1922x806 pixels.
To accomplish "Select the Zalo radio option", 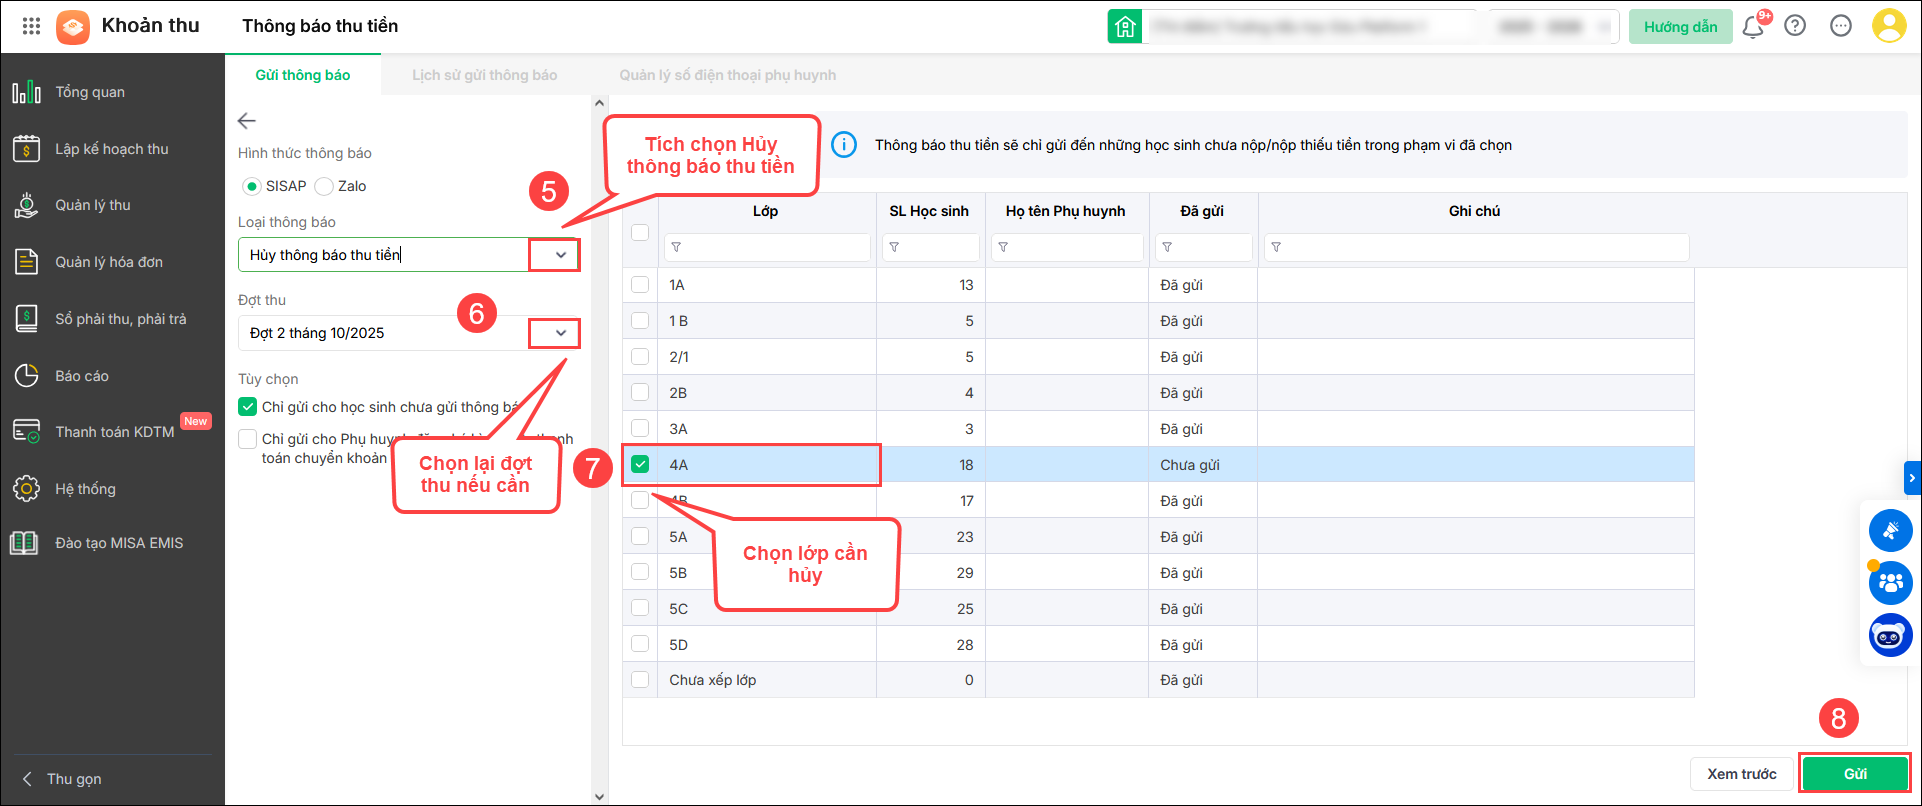I will point(324,186).
